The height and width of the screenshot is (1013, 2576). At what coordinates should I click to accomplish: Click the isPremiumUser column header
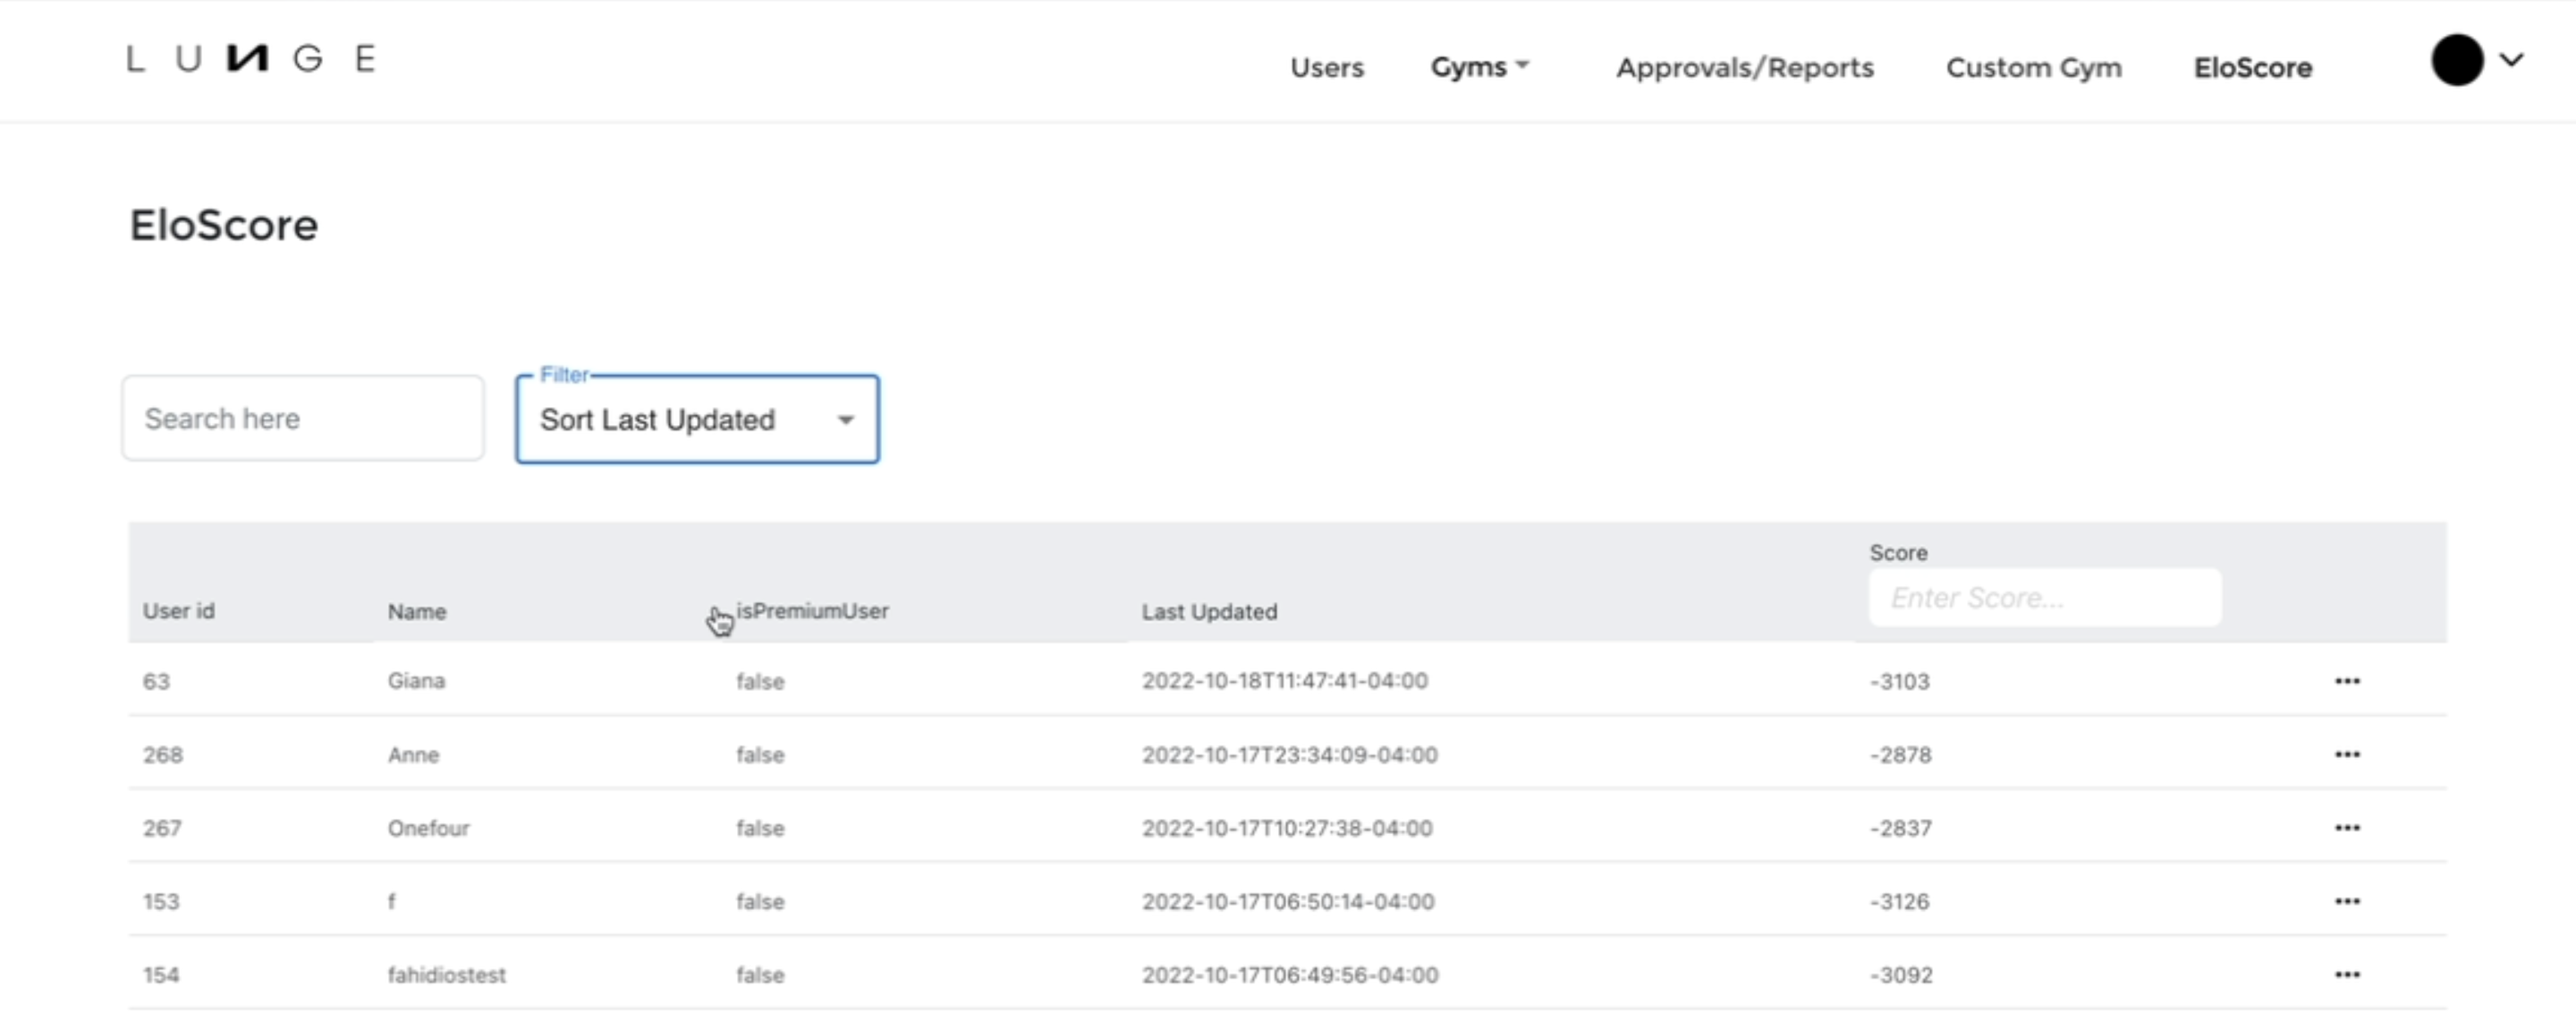[812, 611]
